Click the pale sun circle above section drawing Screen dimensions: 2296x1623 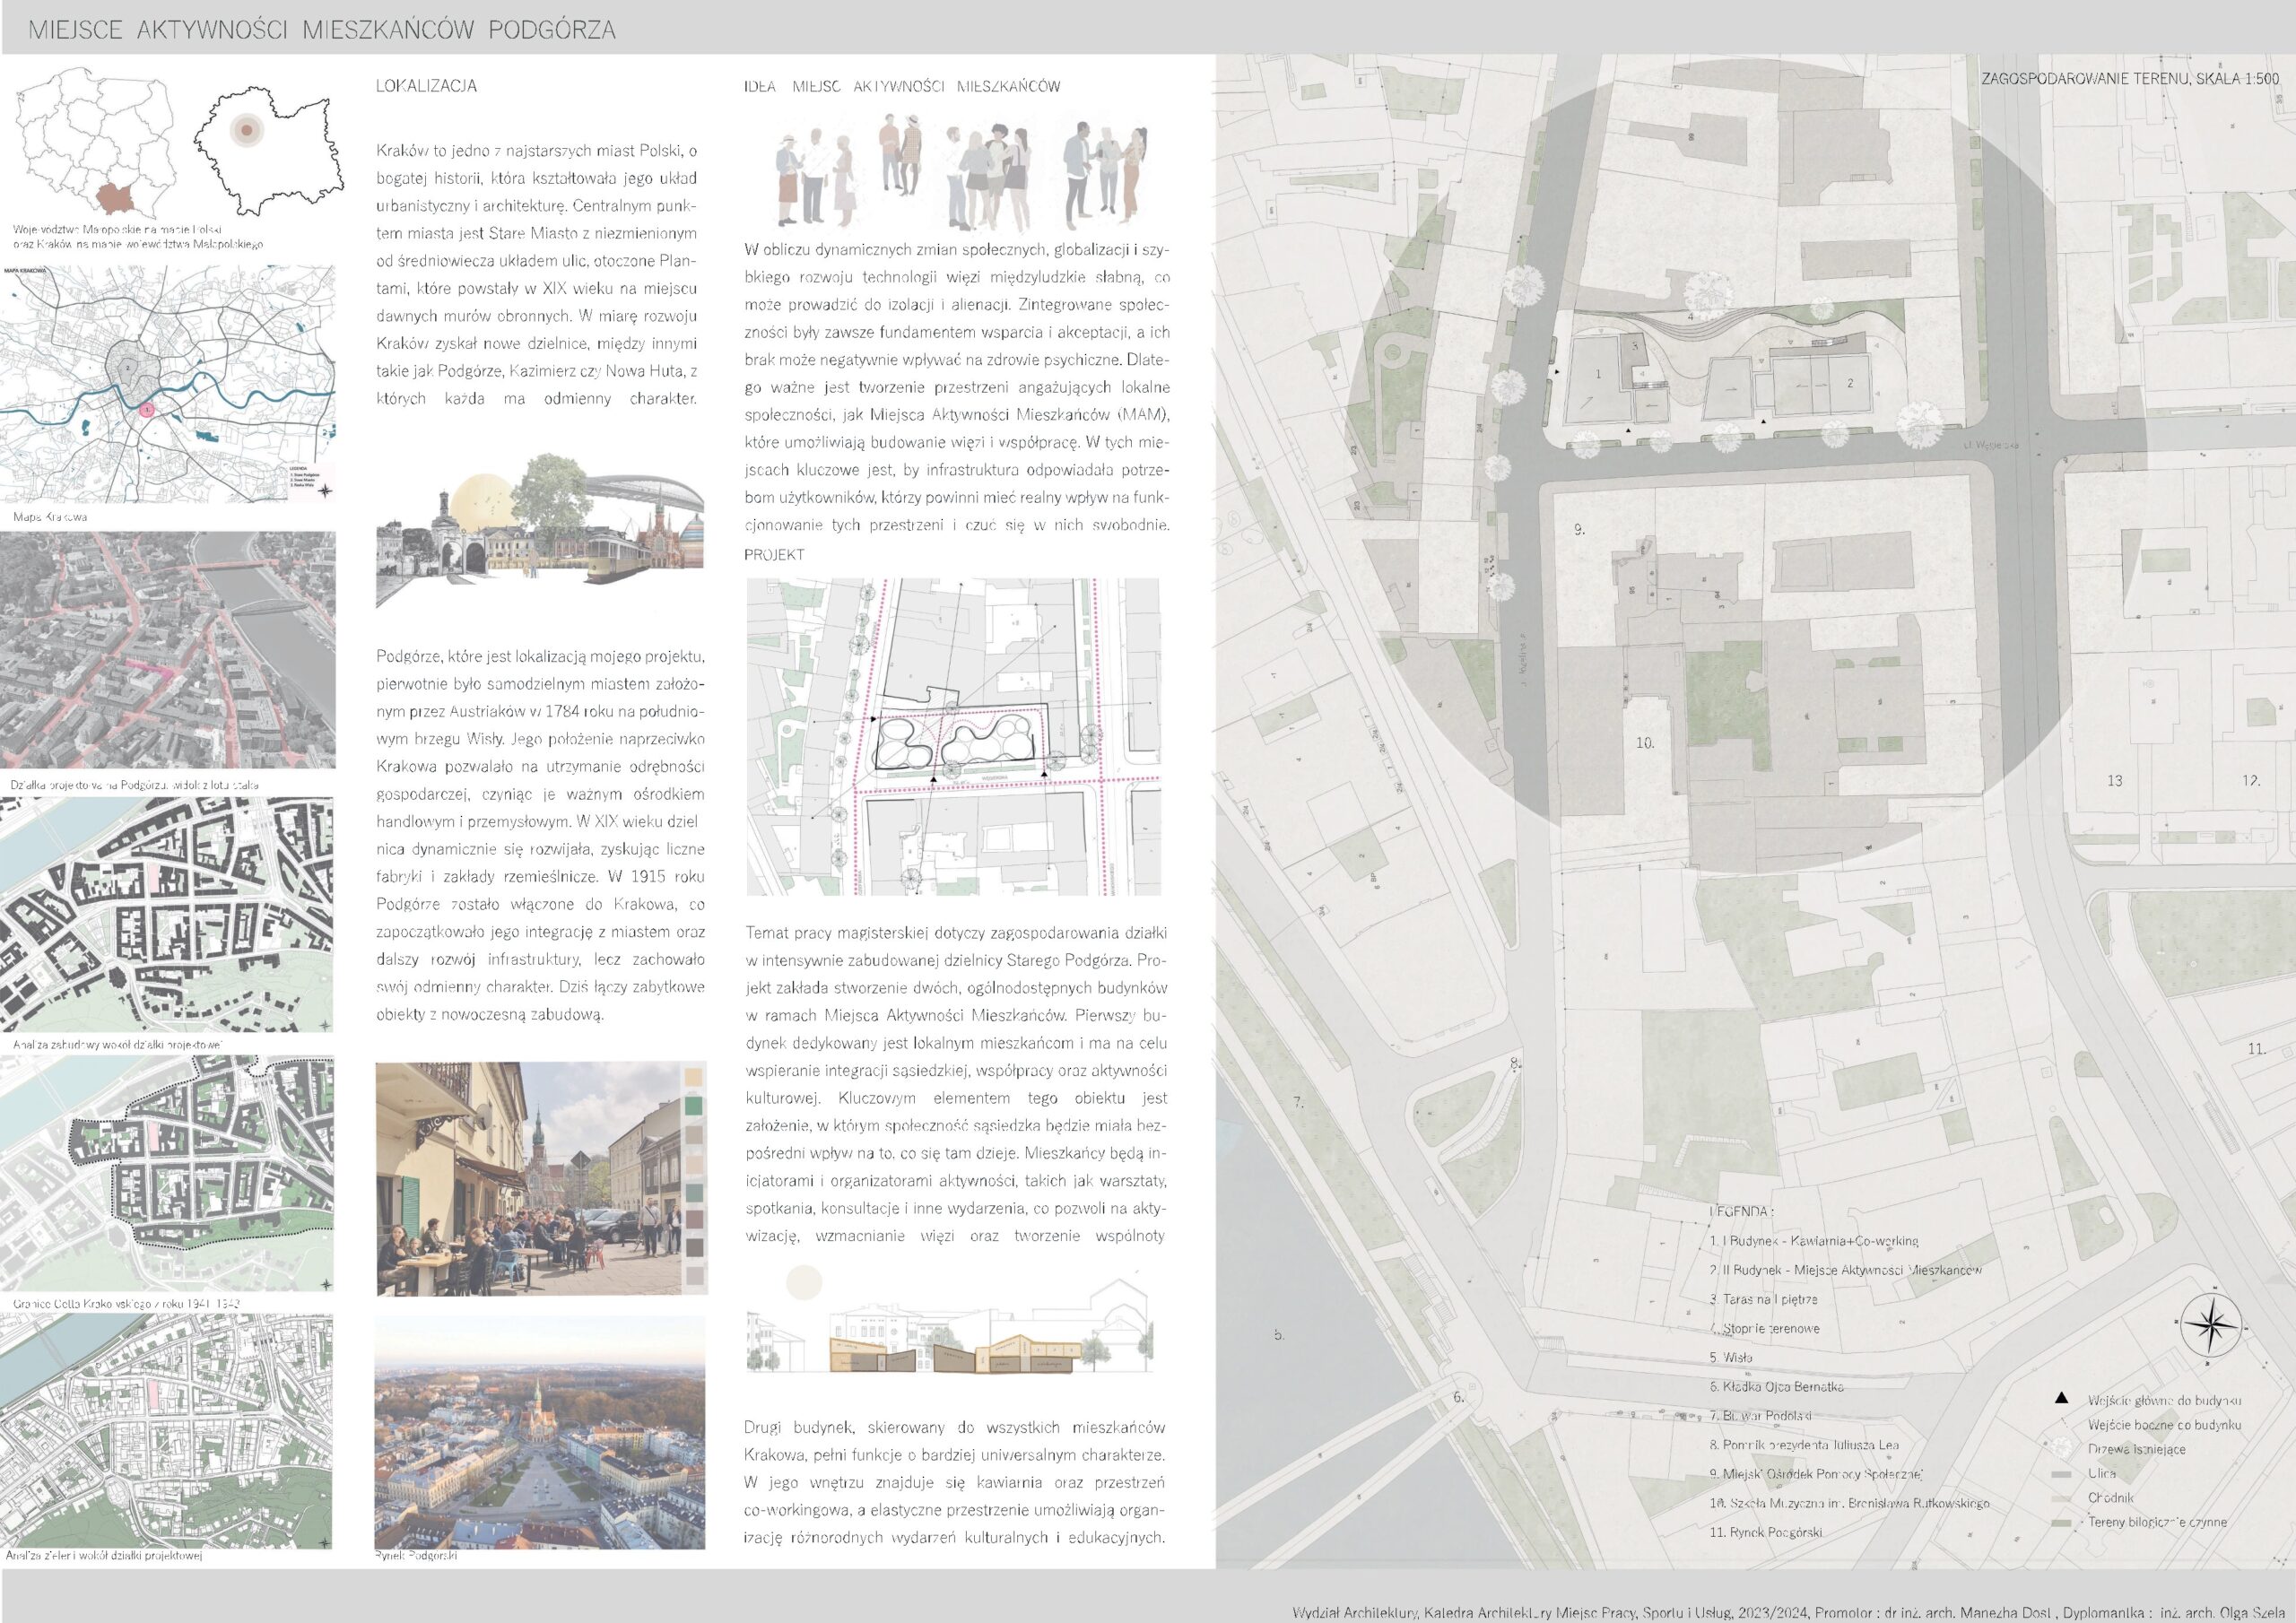(804, 1282)
